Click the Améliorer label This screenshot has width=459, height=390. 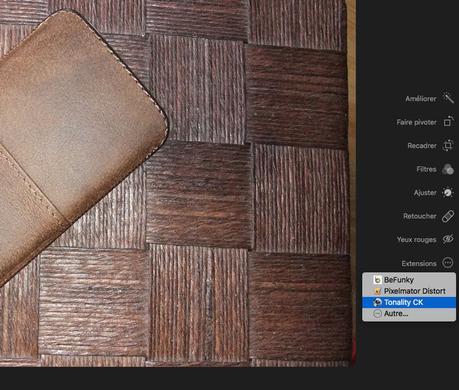(x=421, y=99)
